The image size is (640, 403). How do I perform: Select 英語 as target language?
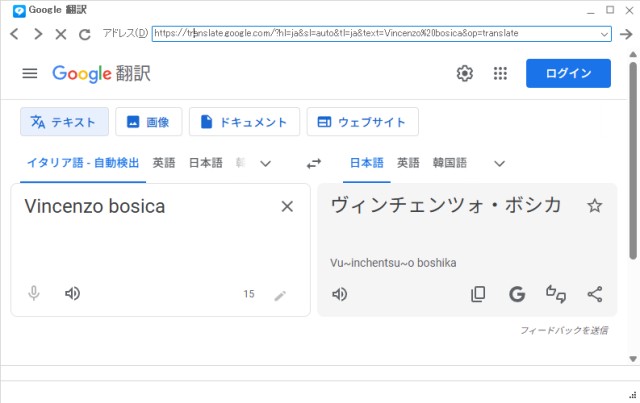click(x=408, y=163)
